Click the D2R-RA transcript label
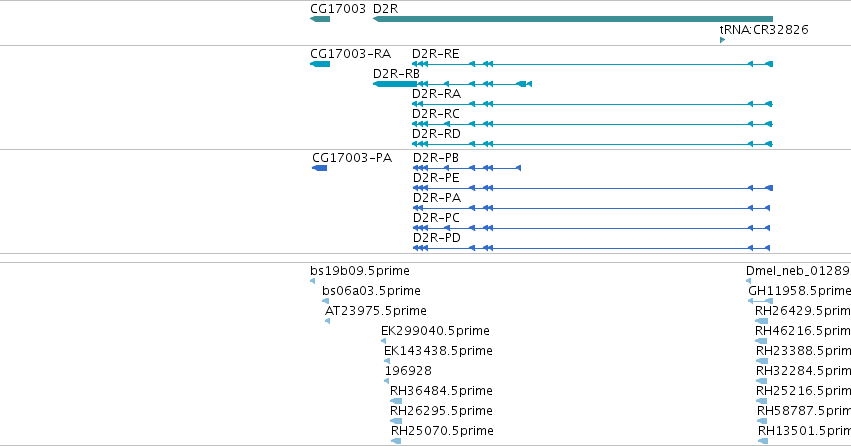 [x=436, y=94]
